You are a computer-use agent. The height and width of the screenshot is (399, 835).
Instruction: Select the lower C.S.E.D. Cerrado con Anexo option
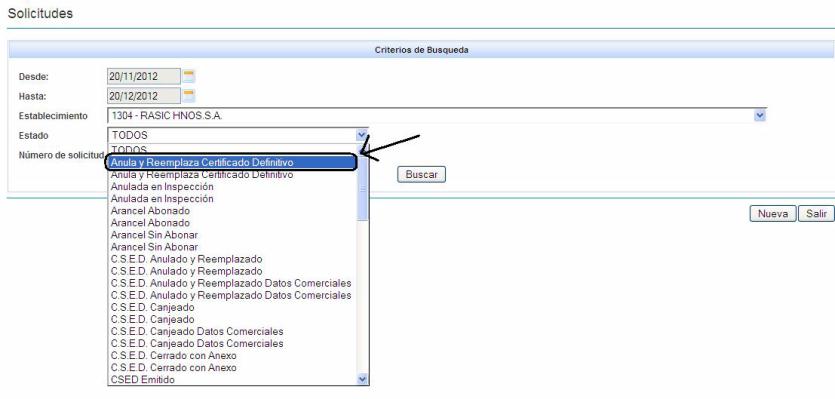coord(233,368)
